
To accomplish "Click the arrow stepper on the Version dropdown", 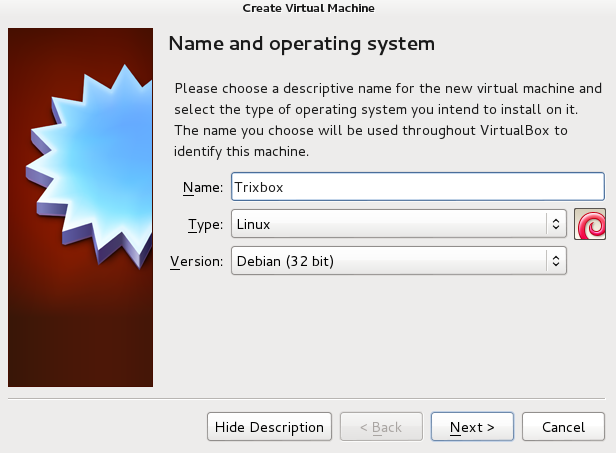I will click(x=556, y=261).
